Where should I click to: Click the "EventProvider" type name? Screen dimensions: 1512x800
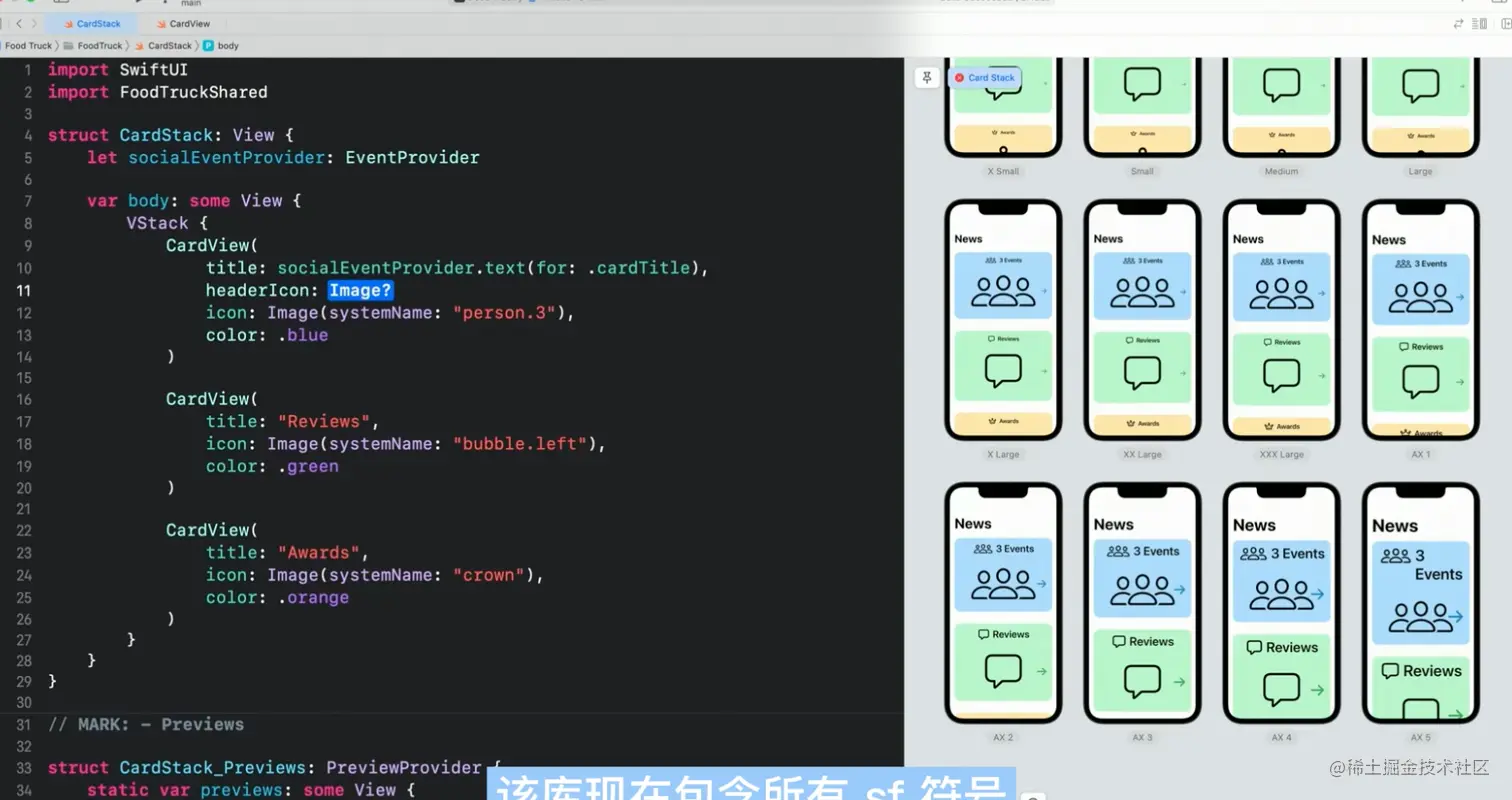click(412, 157)
